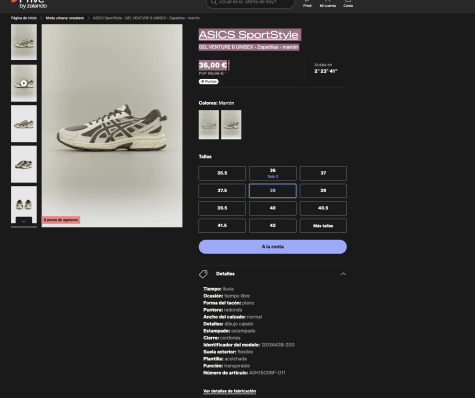Click the 'Colores: Marrón' label

pyautogui.click(x=216, y=103)
